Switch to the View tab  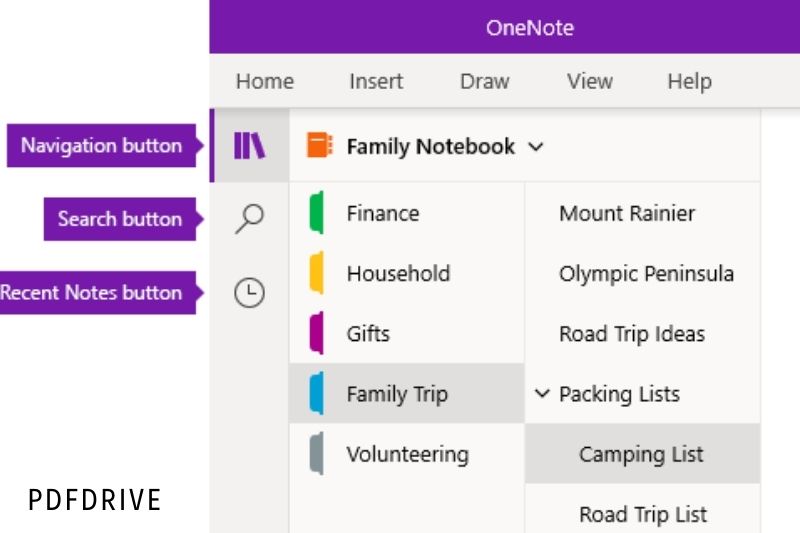[x=590, y=82]
